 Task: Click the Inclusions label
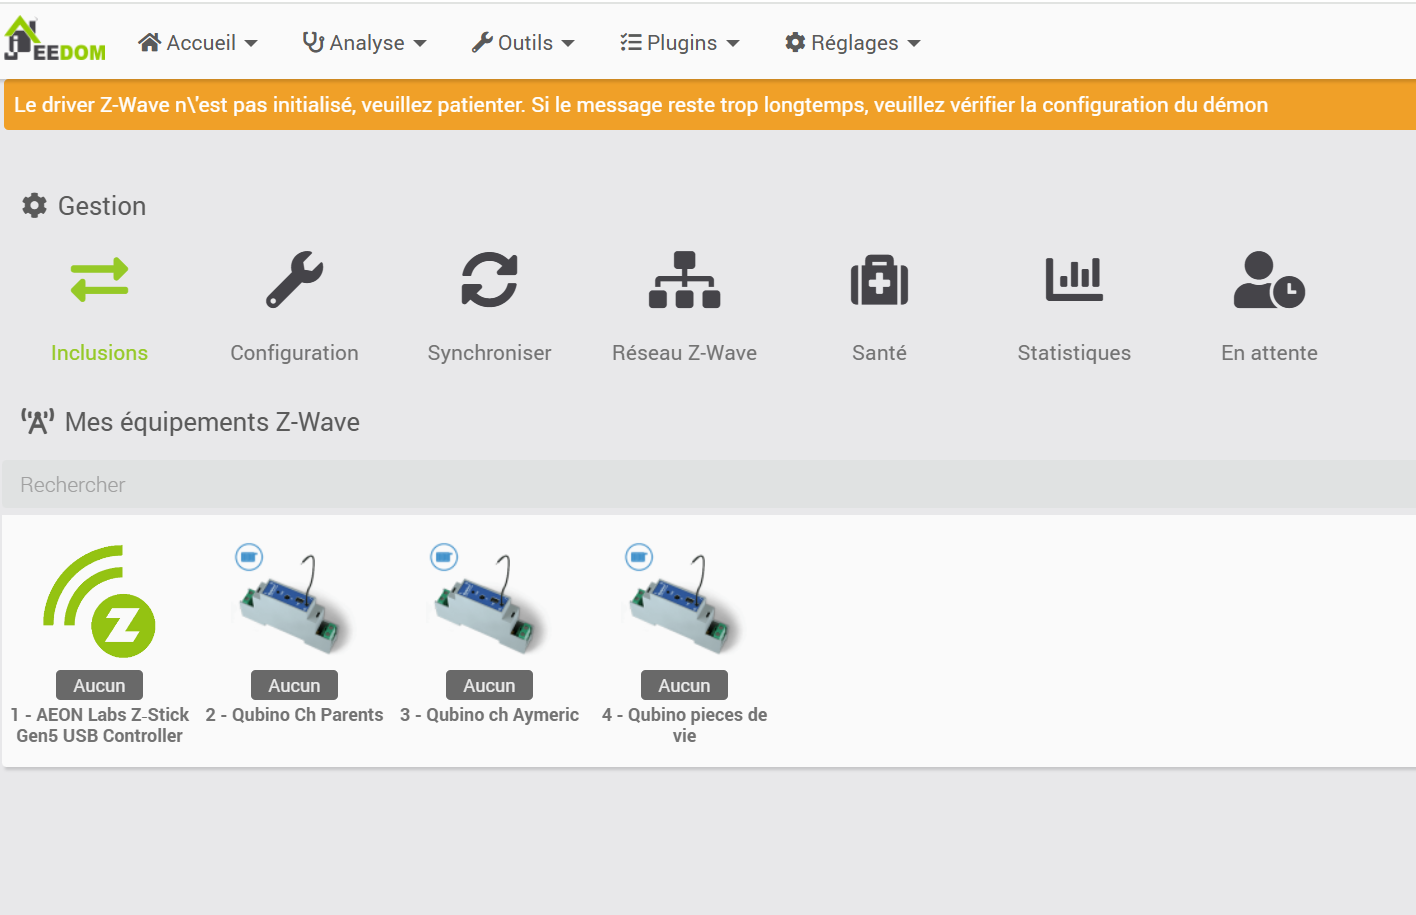pos(99,353)
